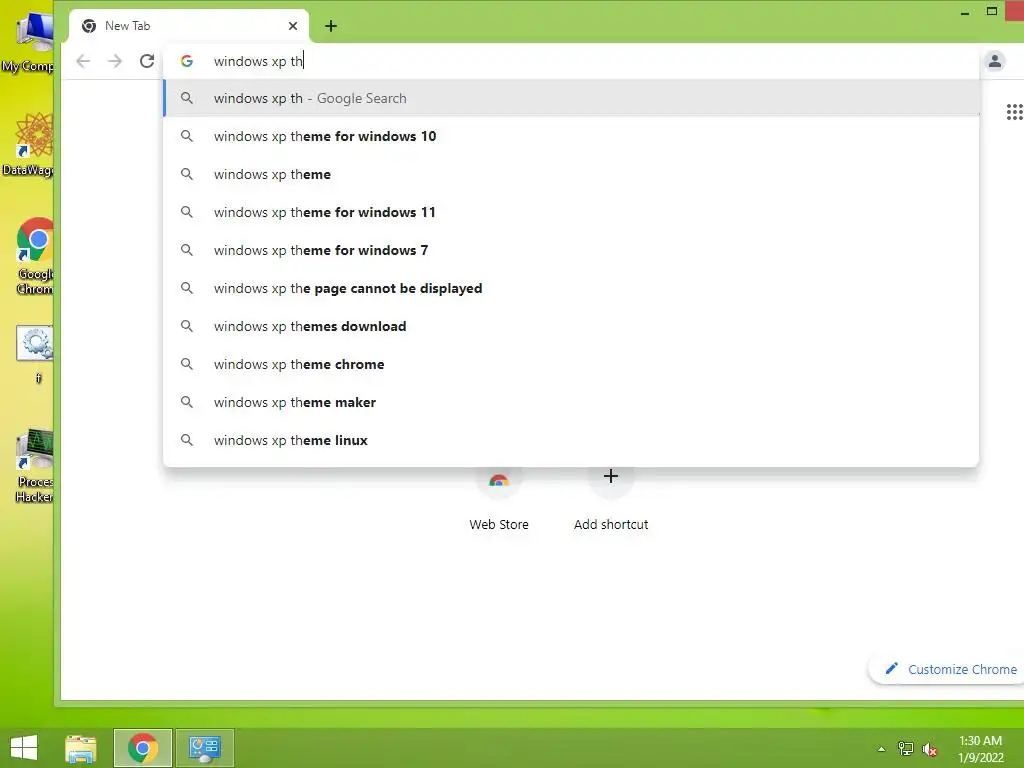Open the Google apps grid

1014,112
